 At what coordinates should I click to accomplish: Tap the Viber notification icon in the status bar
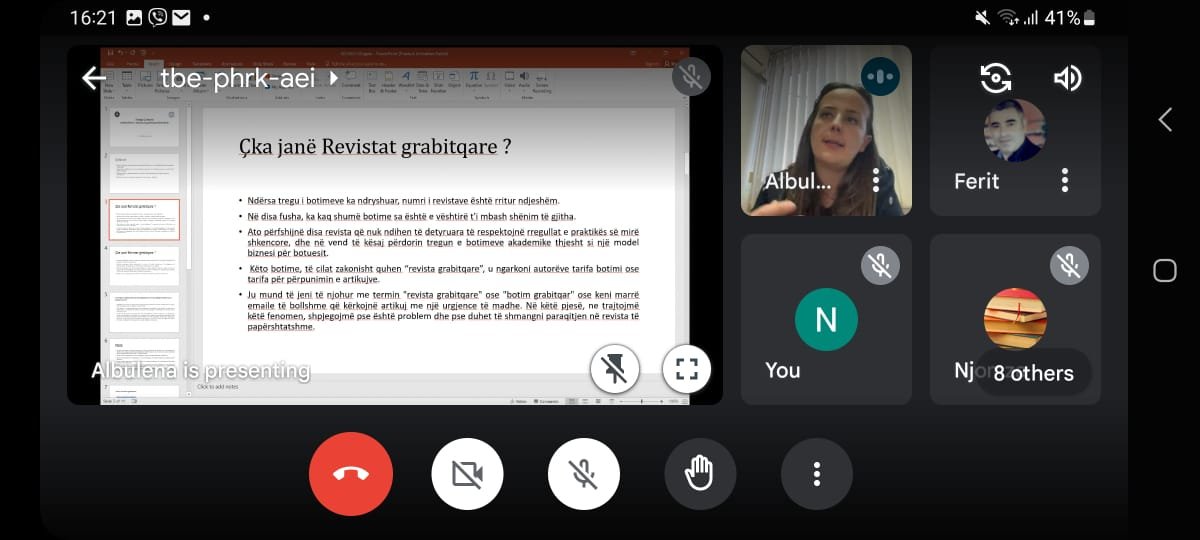tap(157, 18)
